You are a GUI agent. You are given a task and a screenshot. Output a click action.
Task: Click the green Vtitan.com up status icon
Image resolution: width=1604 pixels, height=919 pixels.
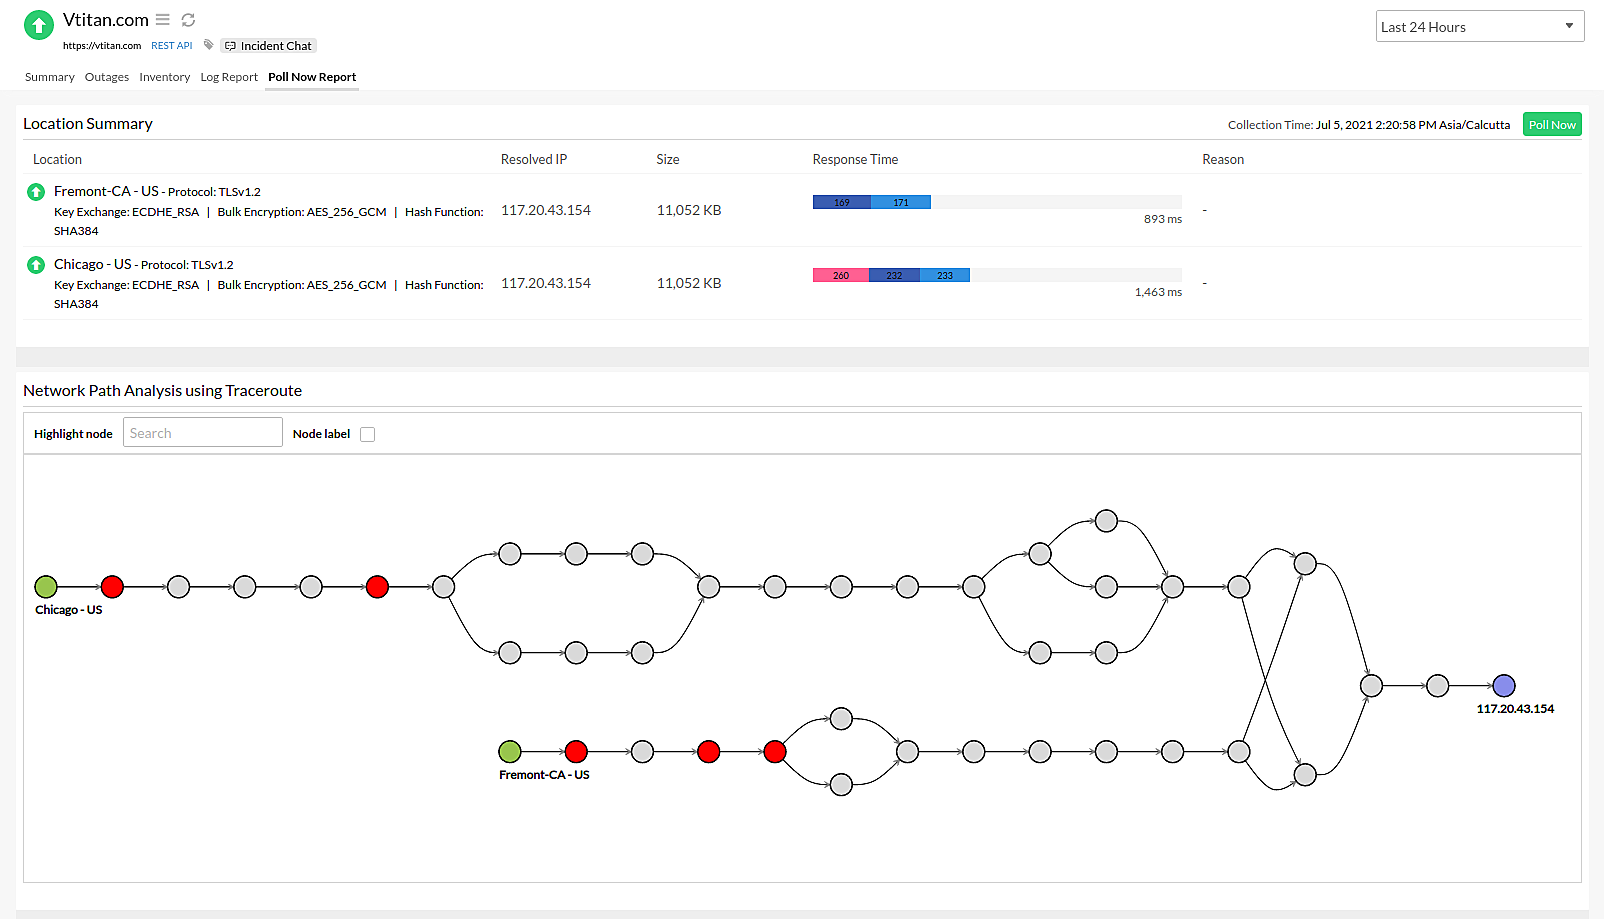(x=39, y=25)
